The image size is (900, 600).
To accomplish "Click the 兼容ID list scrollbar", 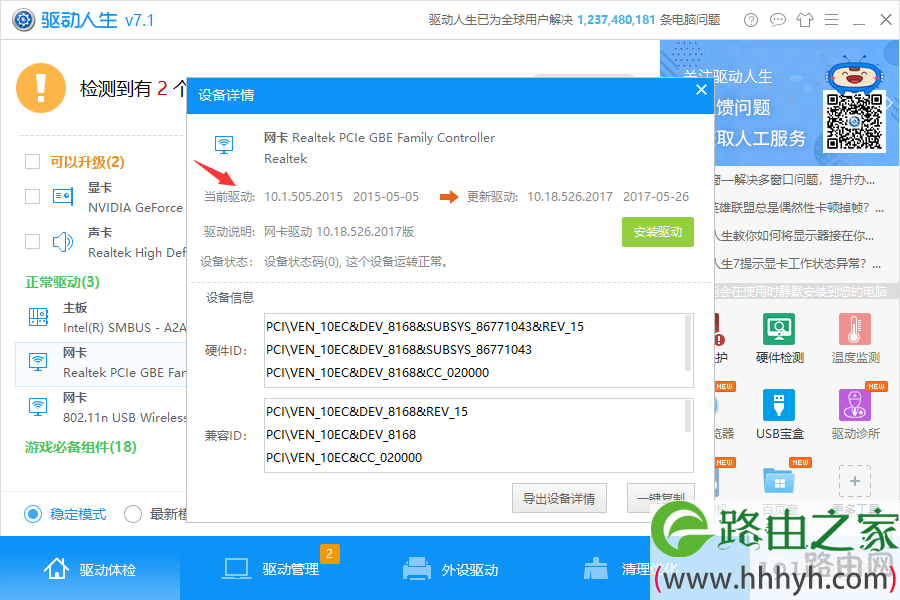I will 688,416.
